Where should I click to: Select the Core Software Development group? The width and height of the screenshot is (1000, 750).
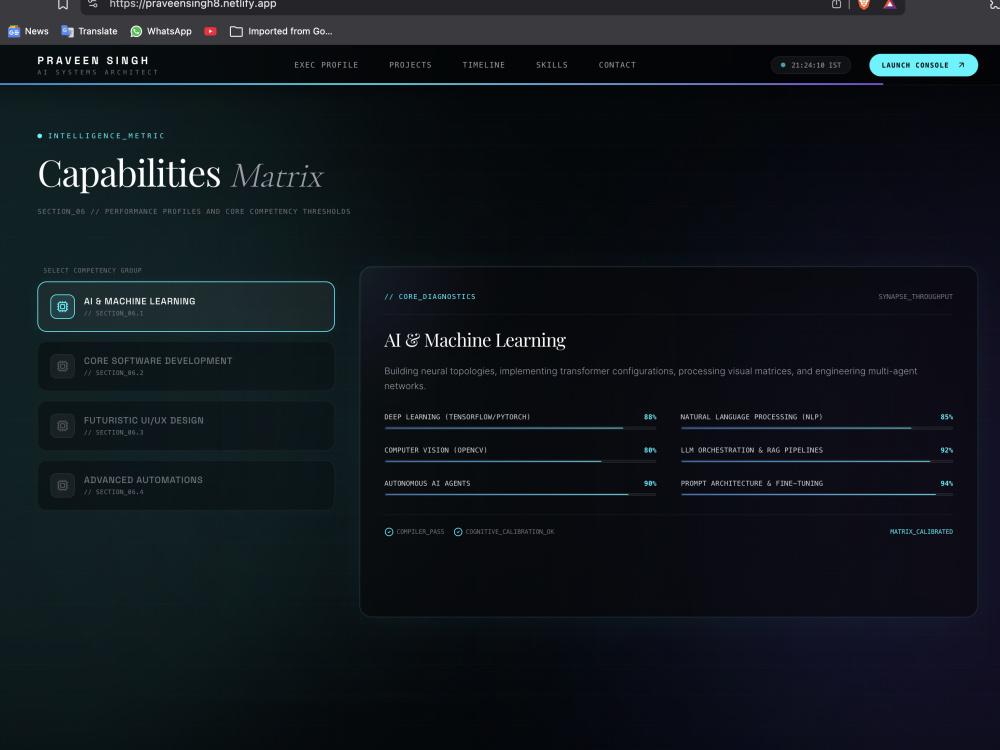click(186, 366)
